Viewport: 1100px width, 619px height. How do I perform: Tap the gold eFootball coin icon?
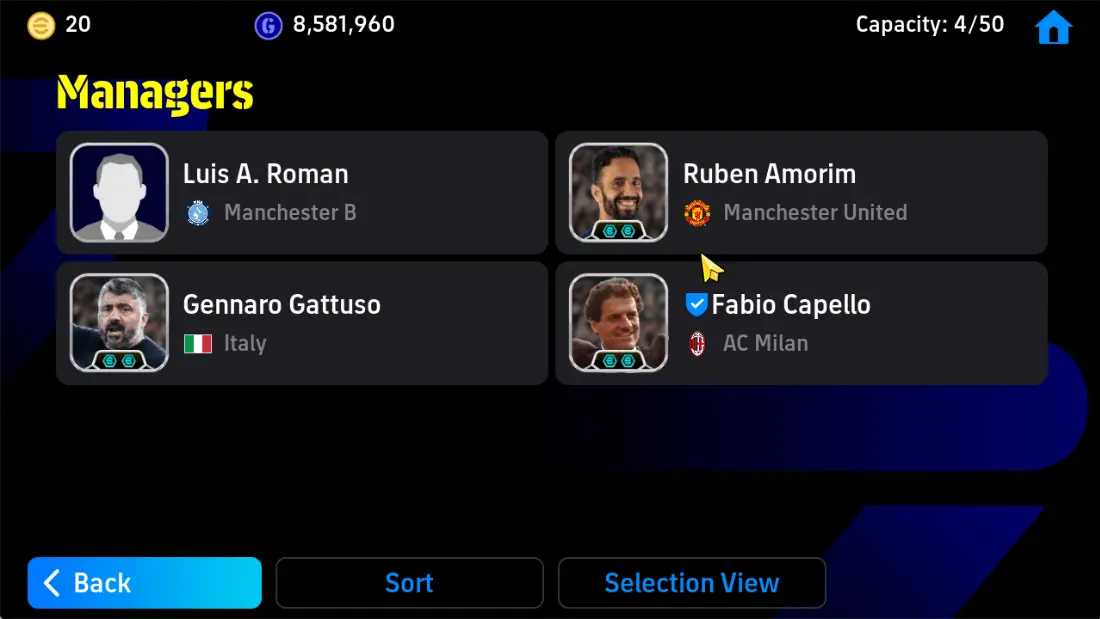tap(41, 26)
